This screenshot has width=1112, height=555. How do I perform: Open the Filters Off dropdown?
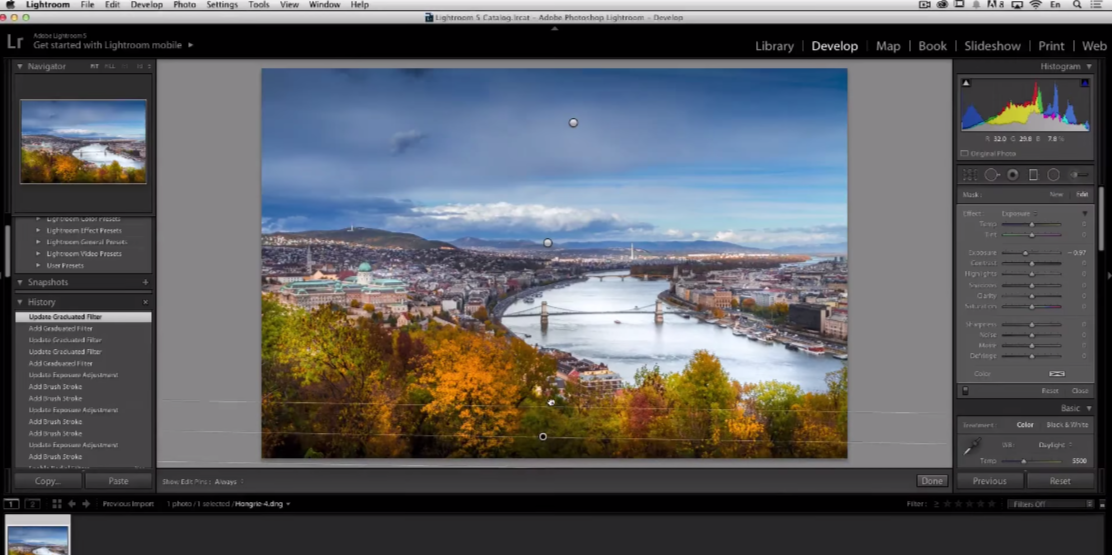coord(1048,504)
